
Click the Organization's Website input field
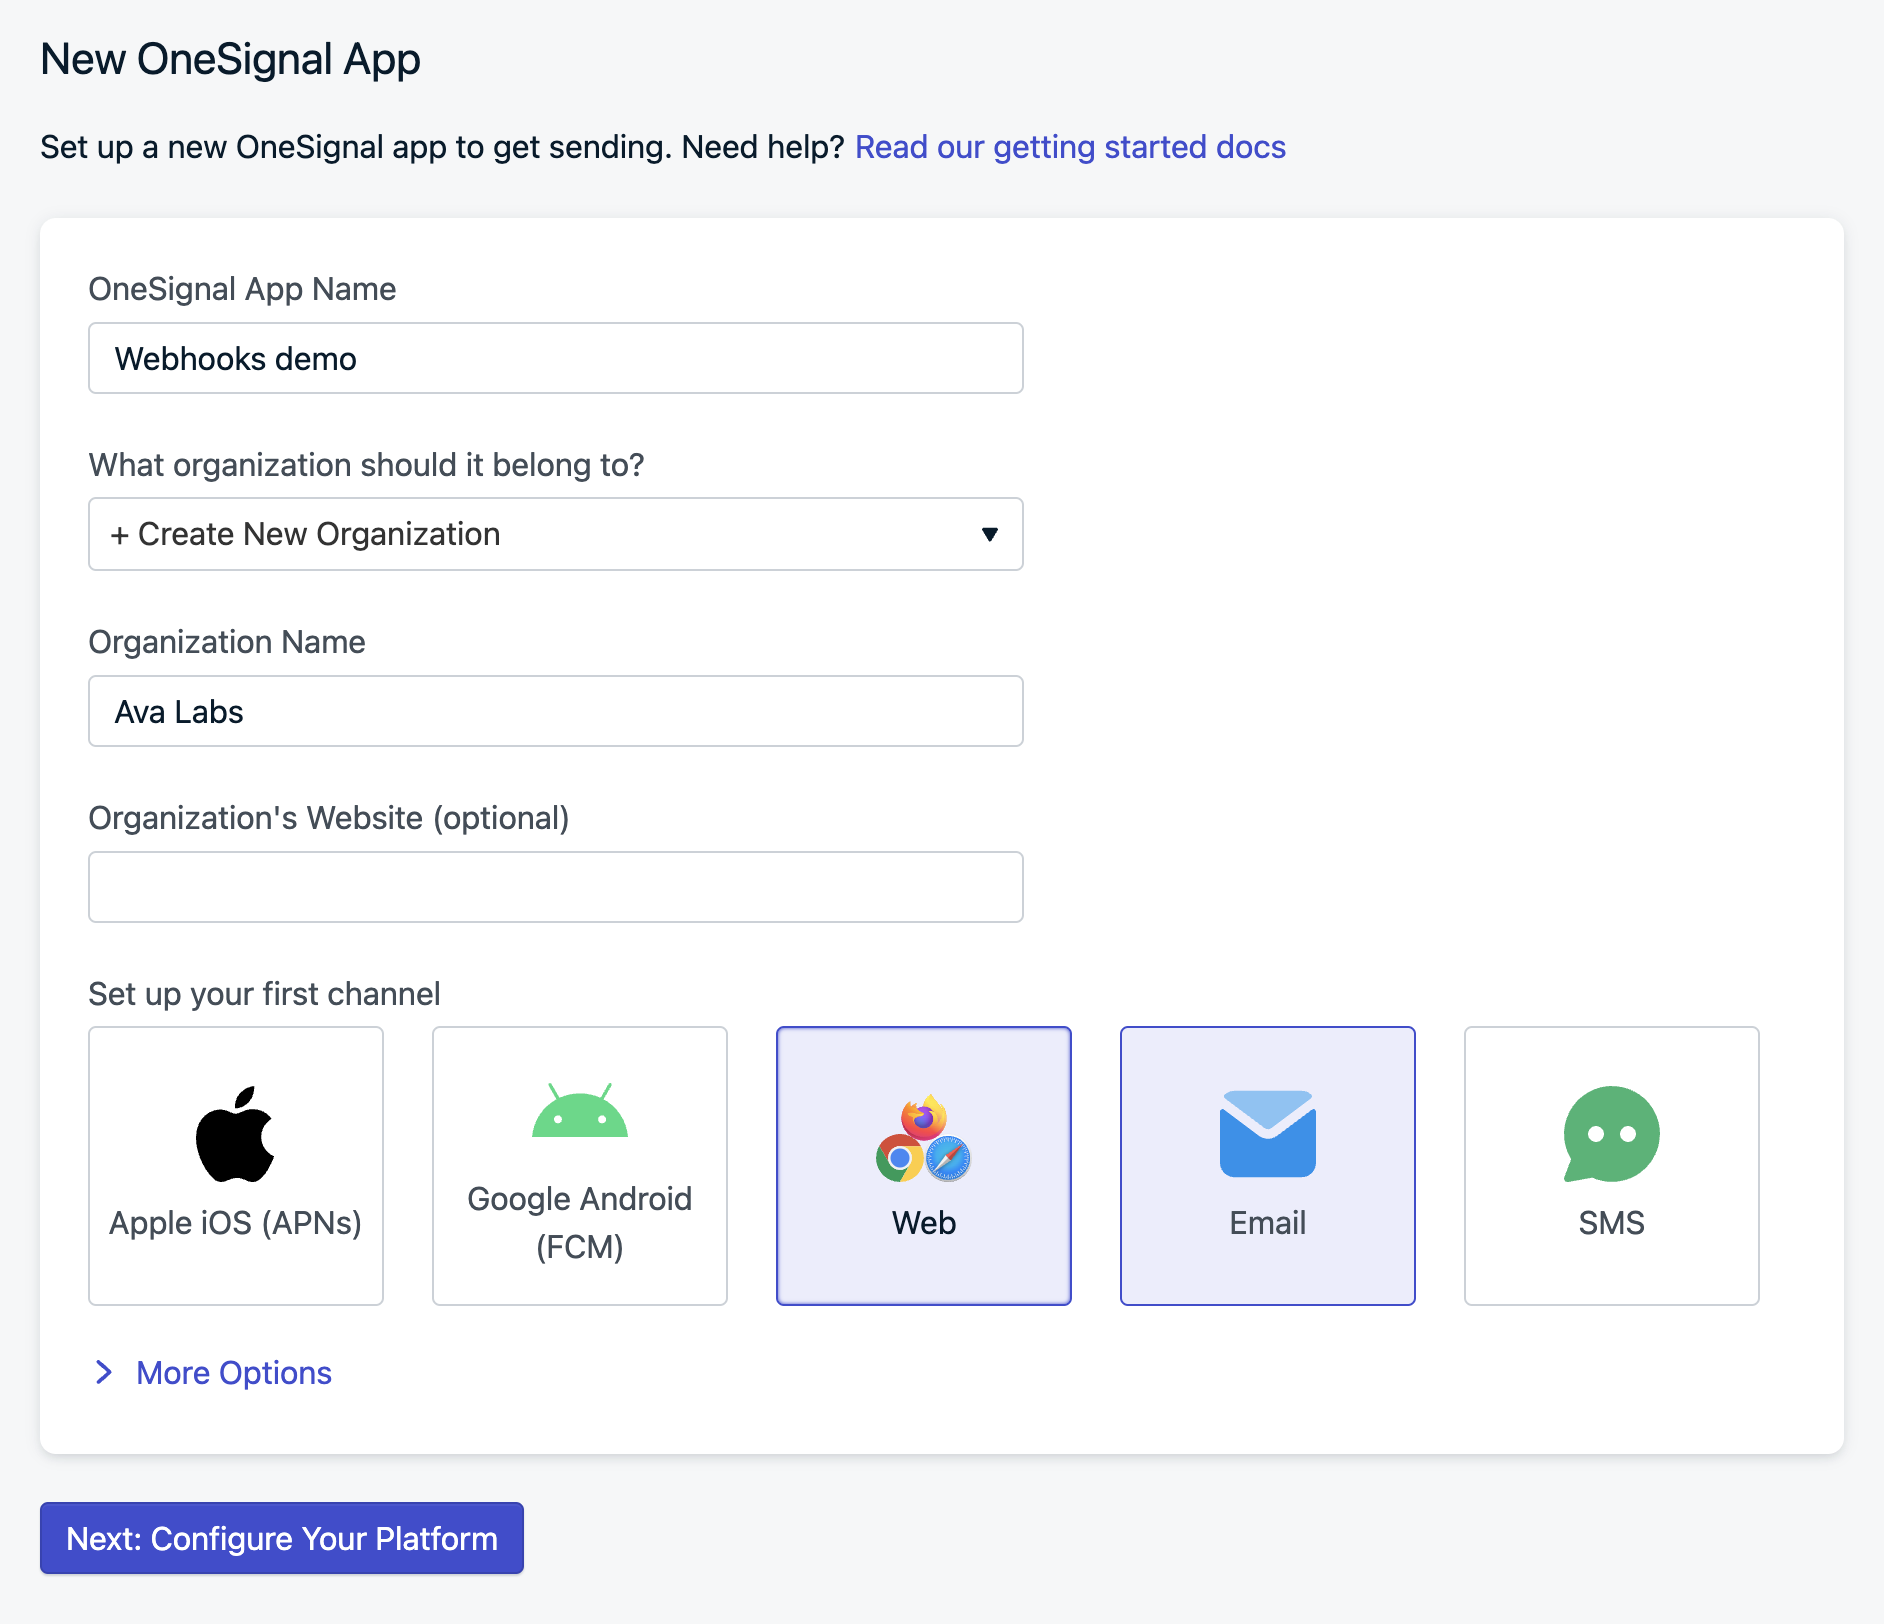pos(556,887)
